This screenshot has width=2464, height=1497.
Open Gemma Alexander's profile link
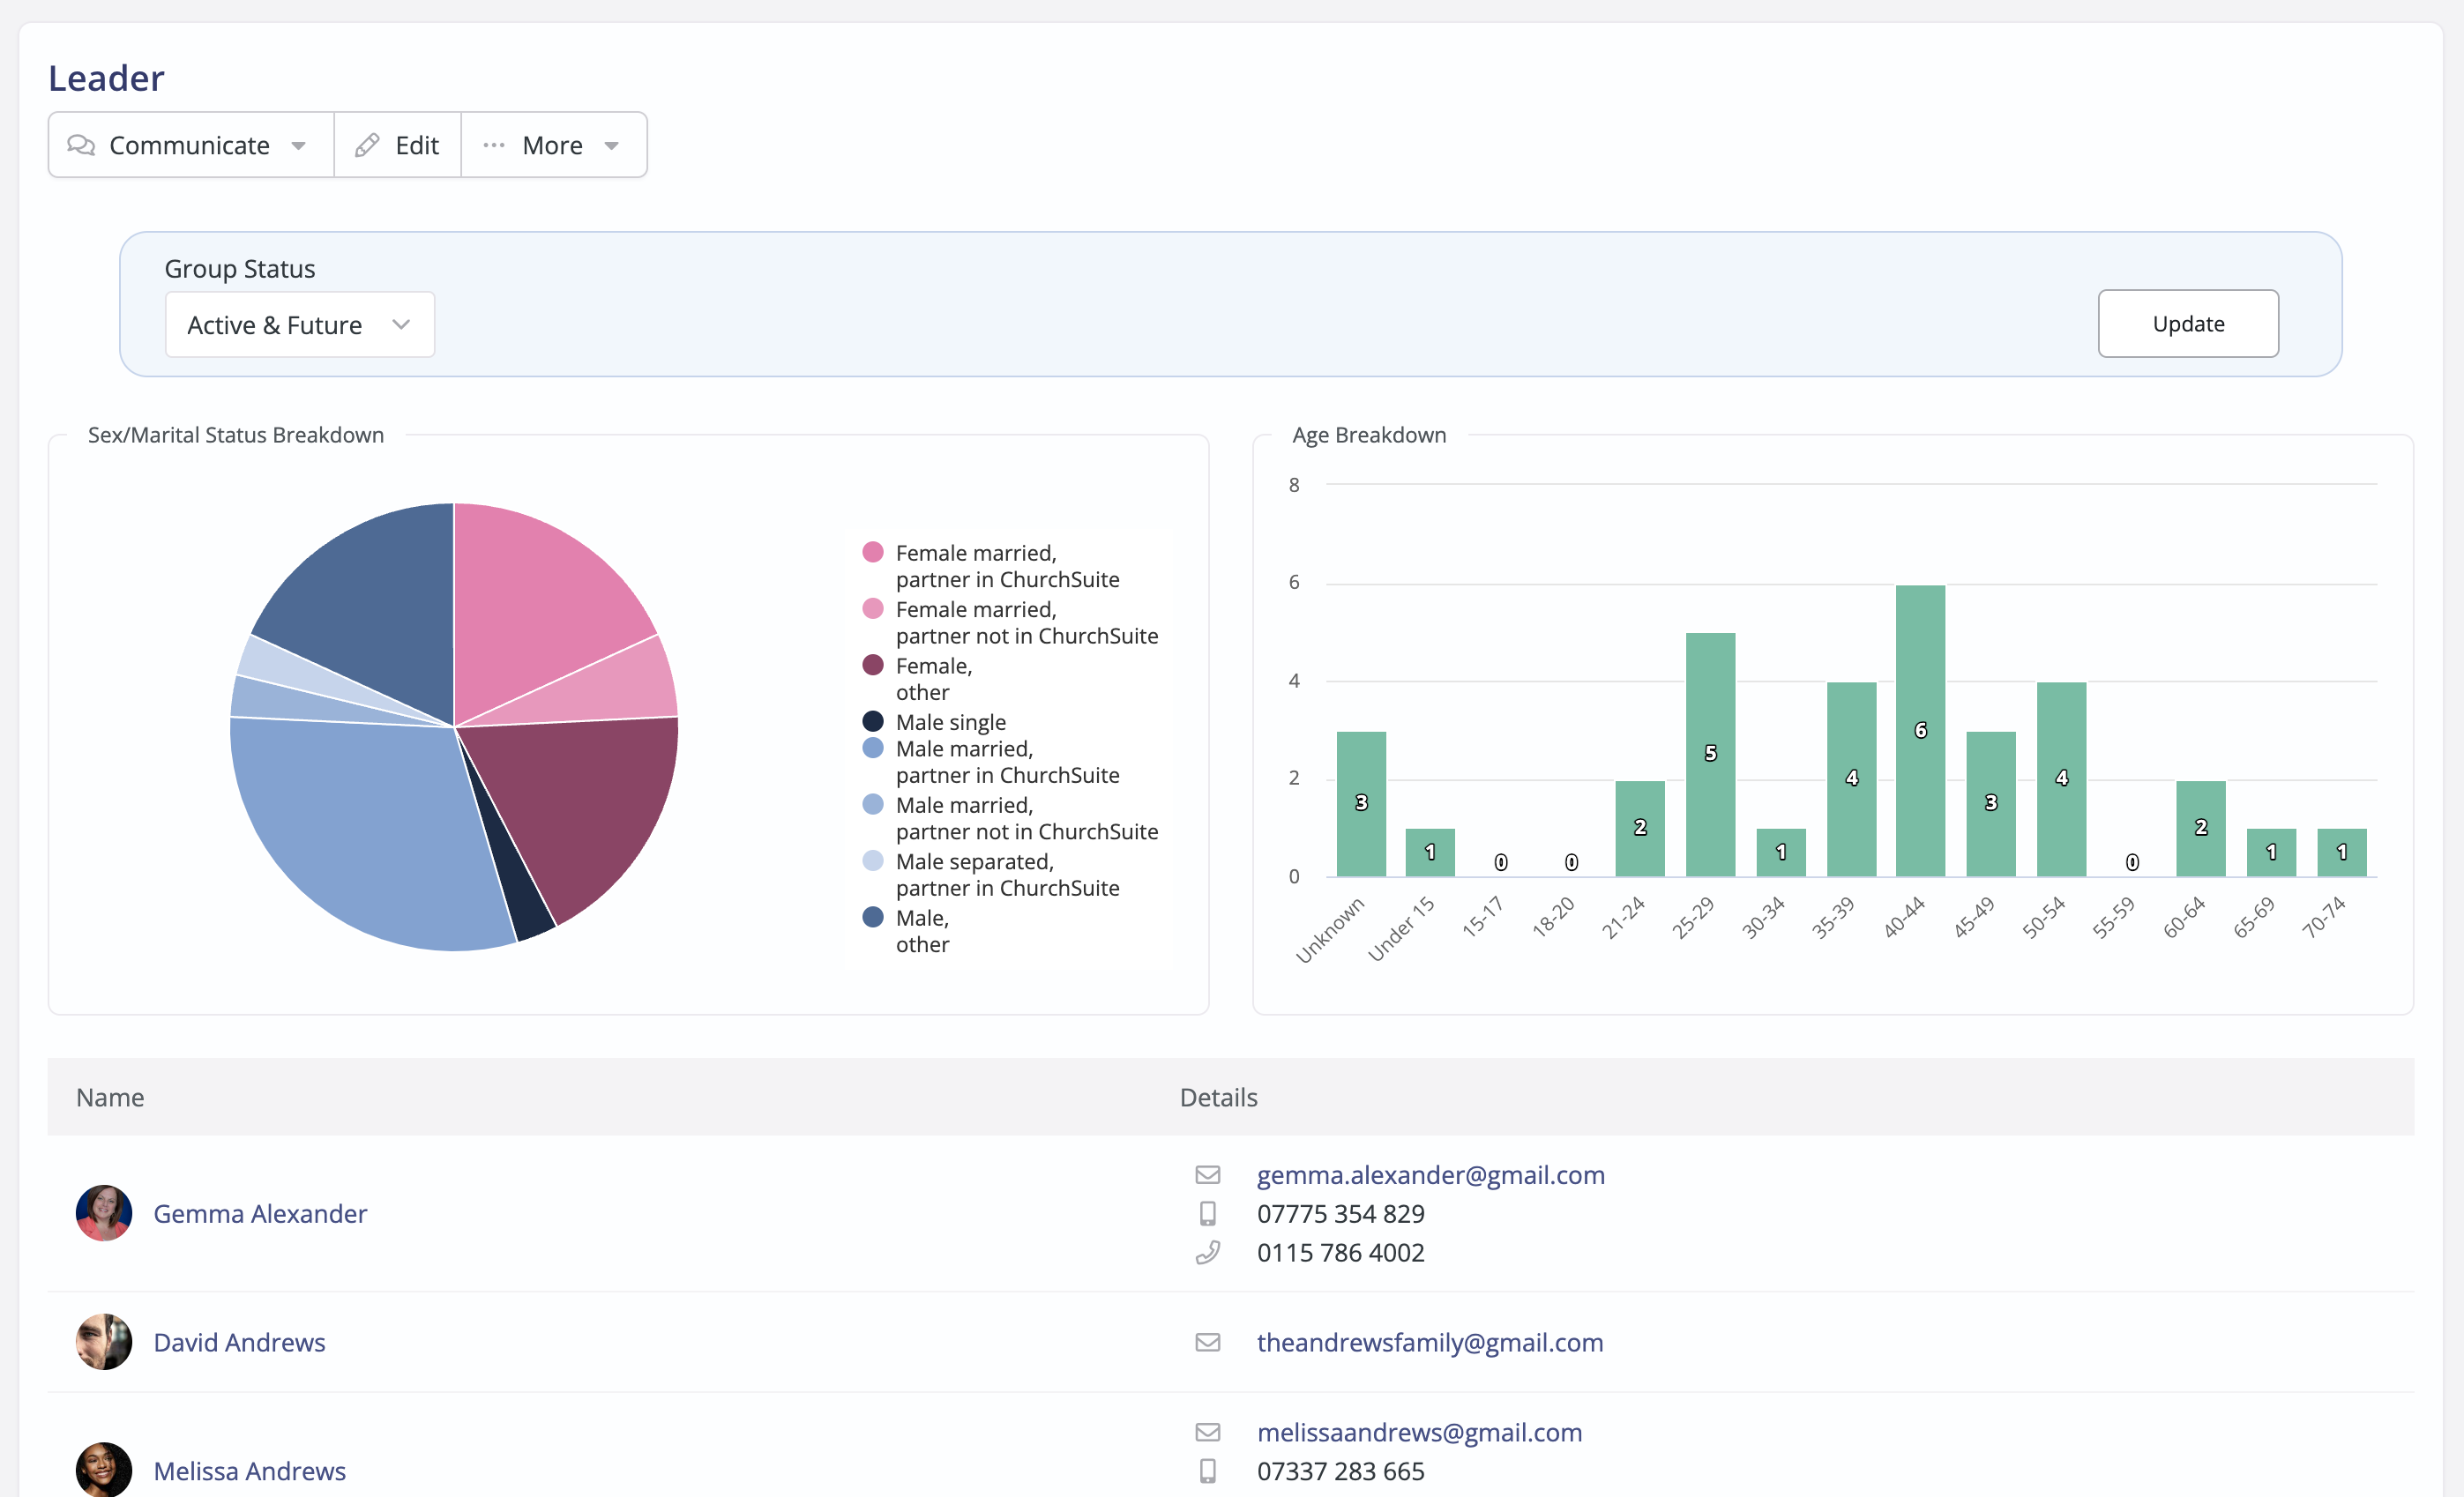point(260,1214)
